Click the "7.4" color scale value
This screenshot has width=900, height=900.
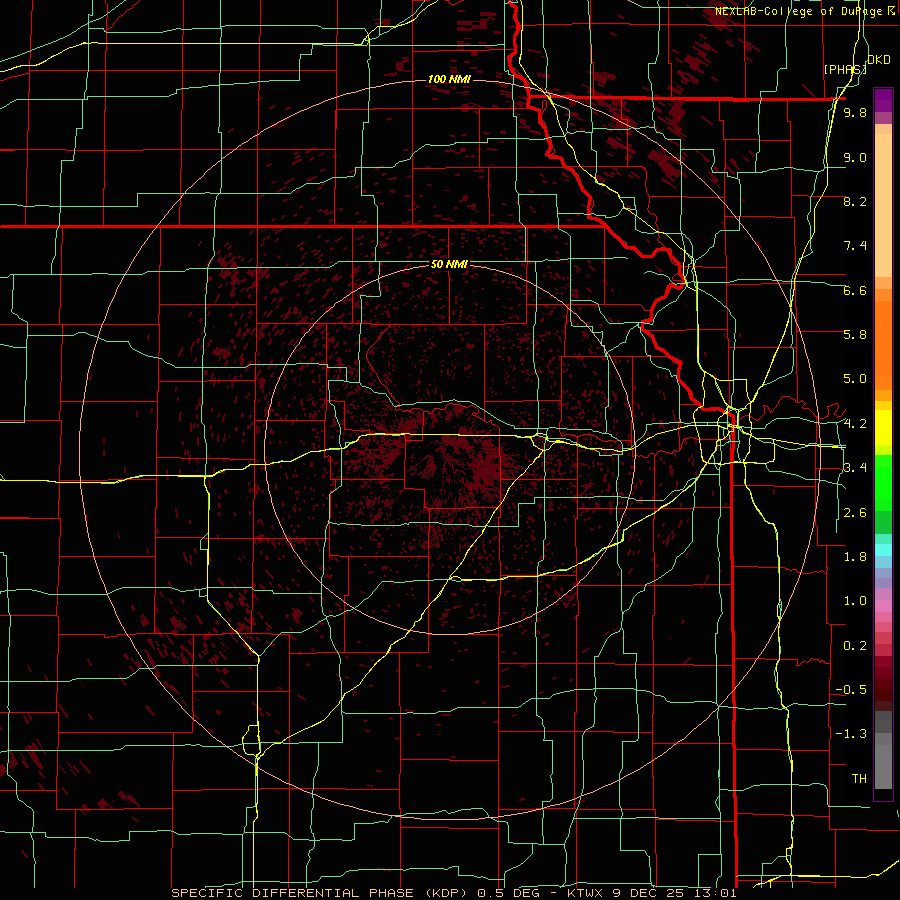coord(855,246)
